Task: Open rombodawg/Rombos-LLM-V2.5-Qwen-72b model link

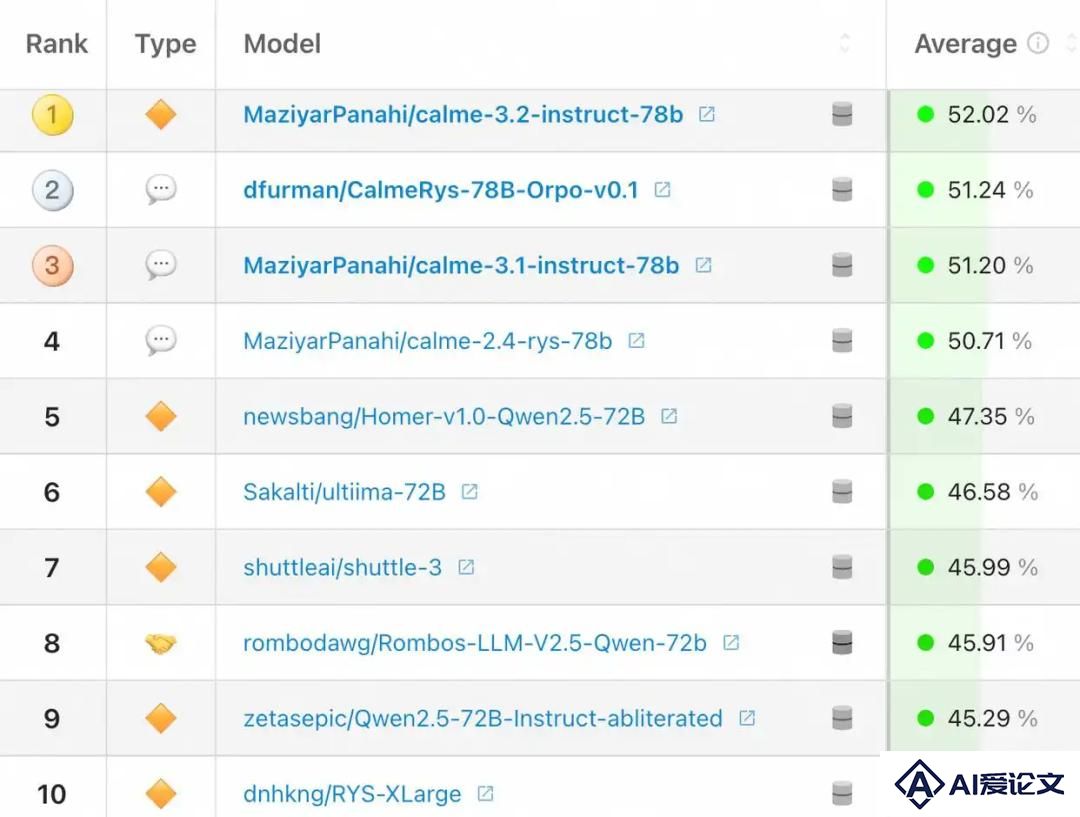Action: (x=475, y=643)
